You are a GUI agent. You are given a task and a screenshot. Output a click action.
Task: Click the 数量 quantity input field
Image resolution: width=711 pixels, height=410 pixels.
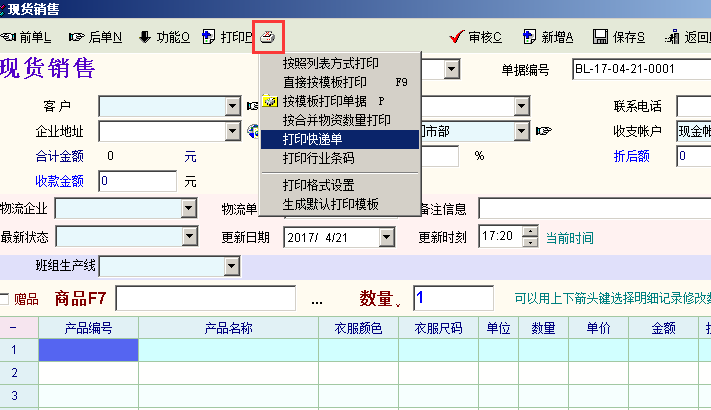coord(452,298)
